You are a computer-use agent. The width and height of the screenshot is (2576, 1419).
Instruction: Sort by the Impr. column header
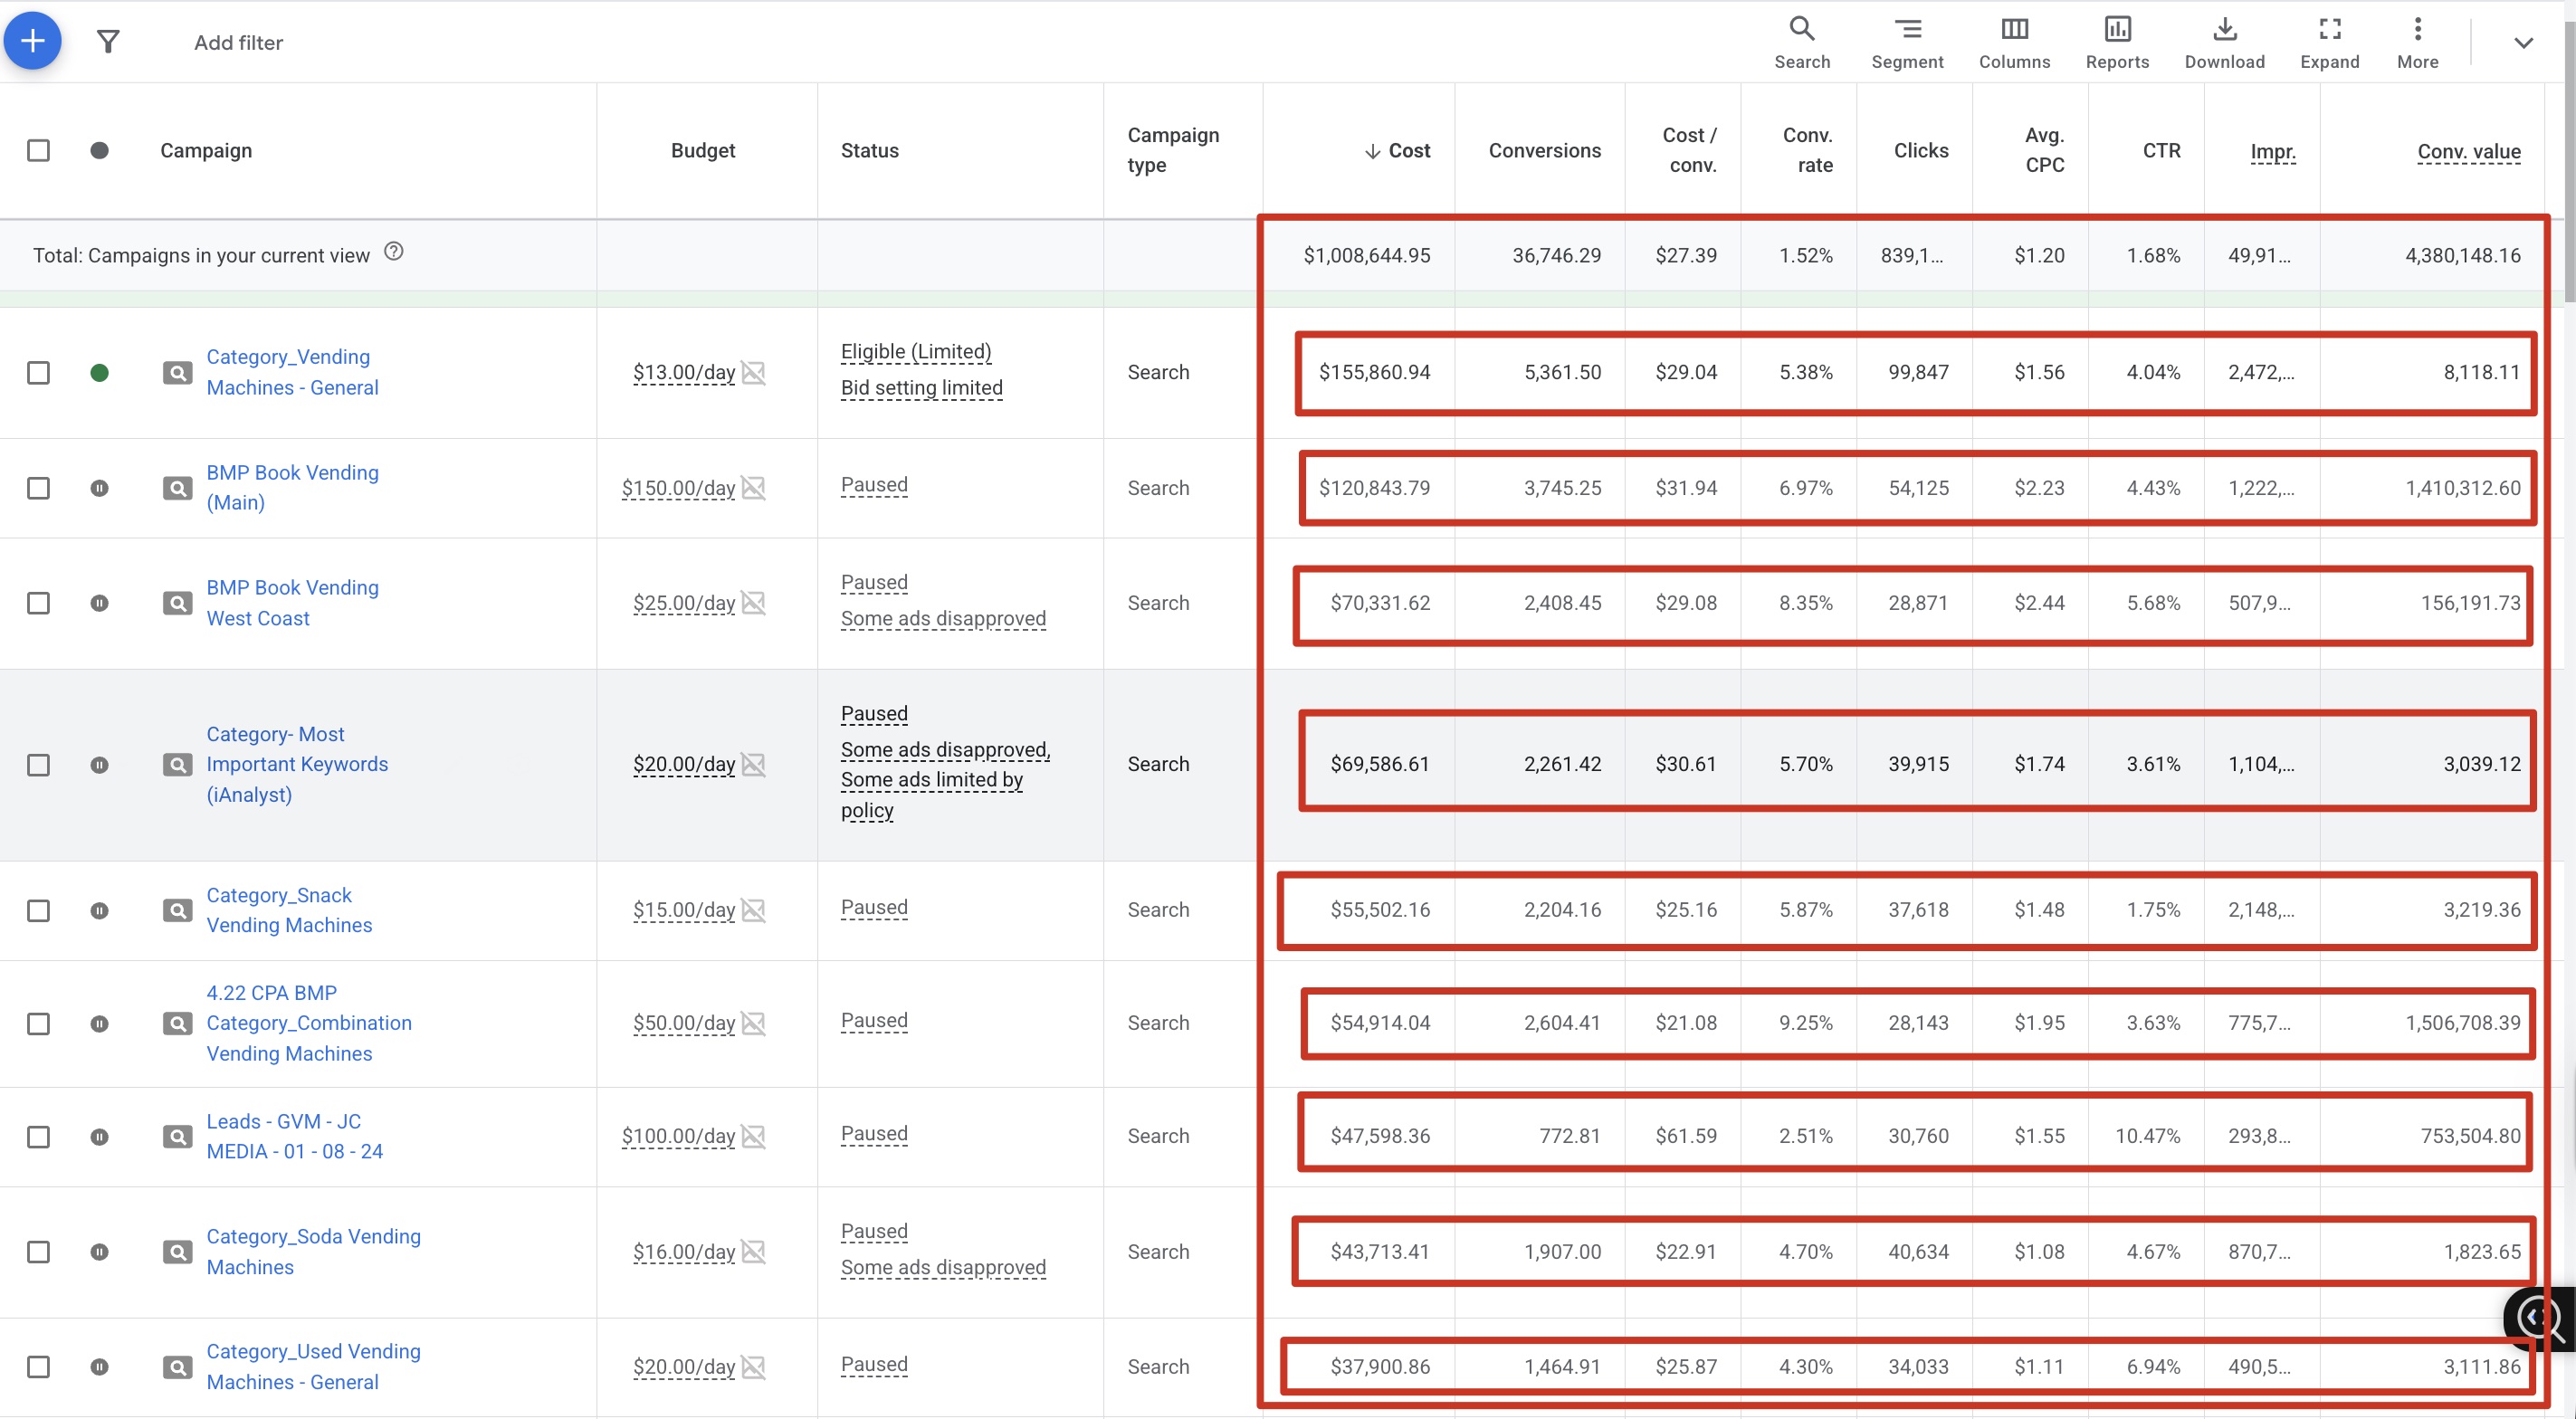coord(2272,151)
